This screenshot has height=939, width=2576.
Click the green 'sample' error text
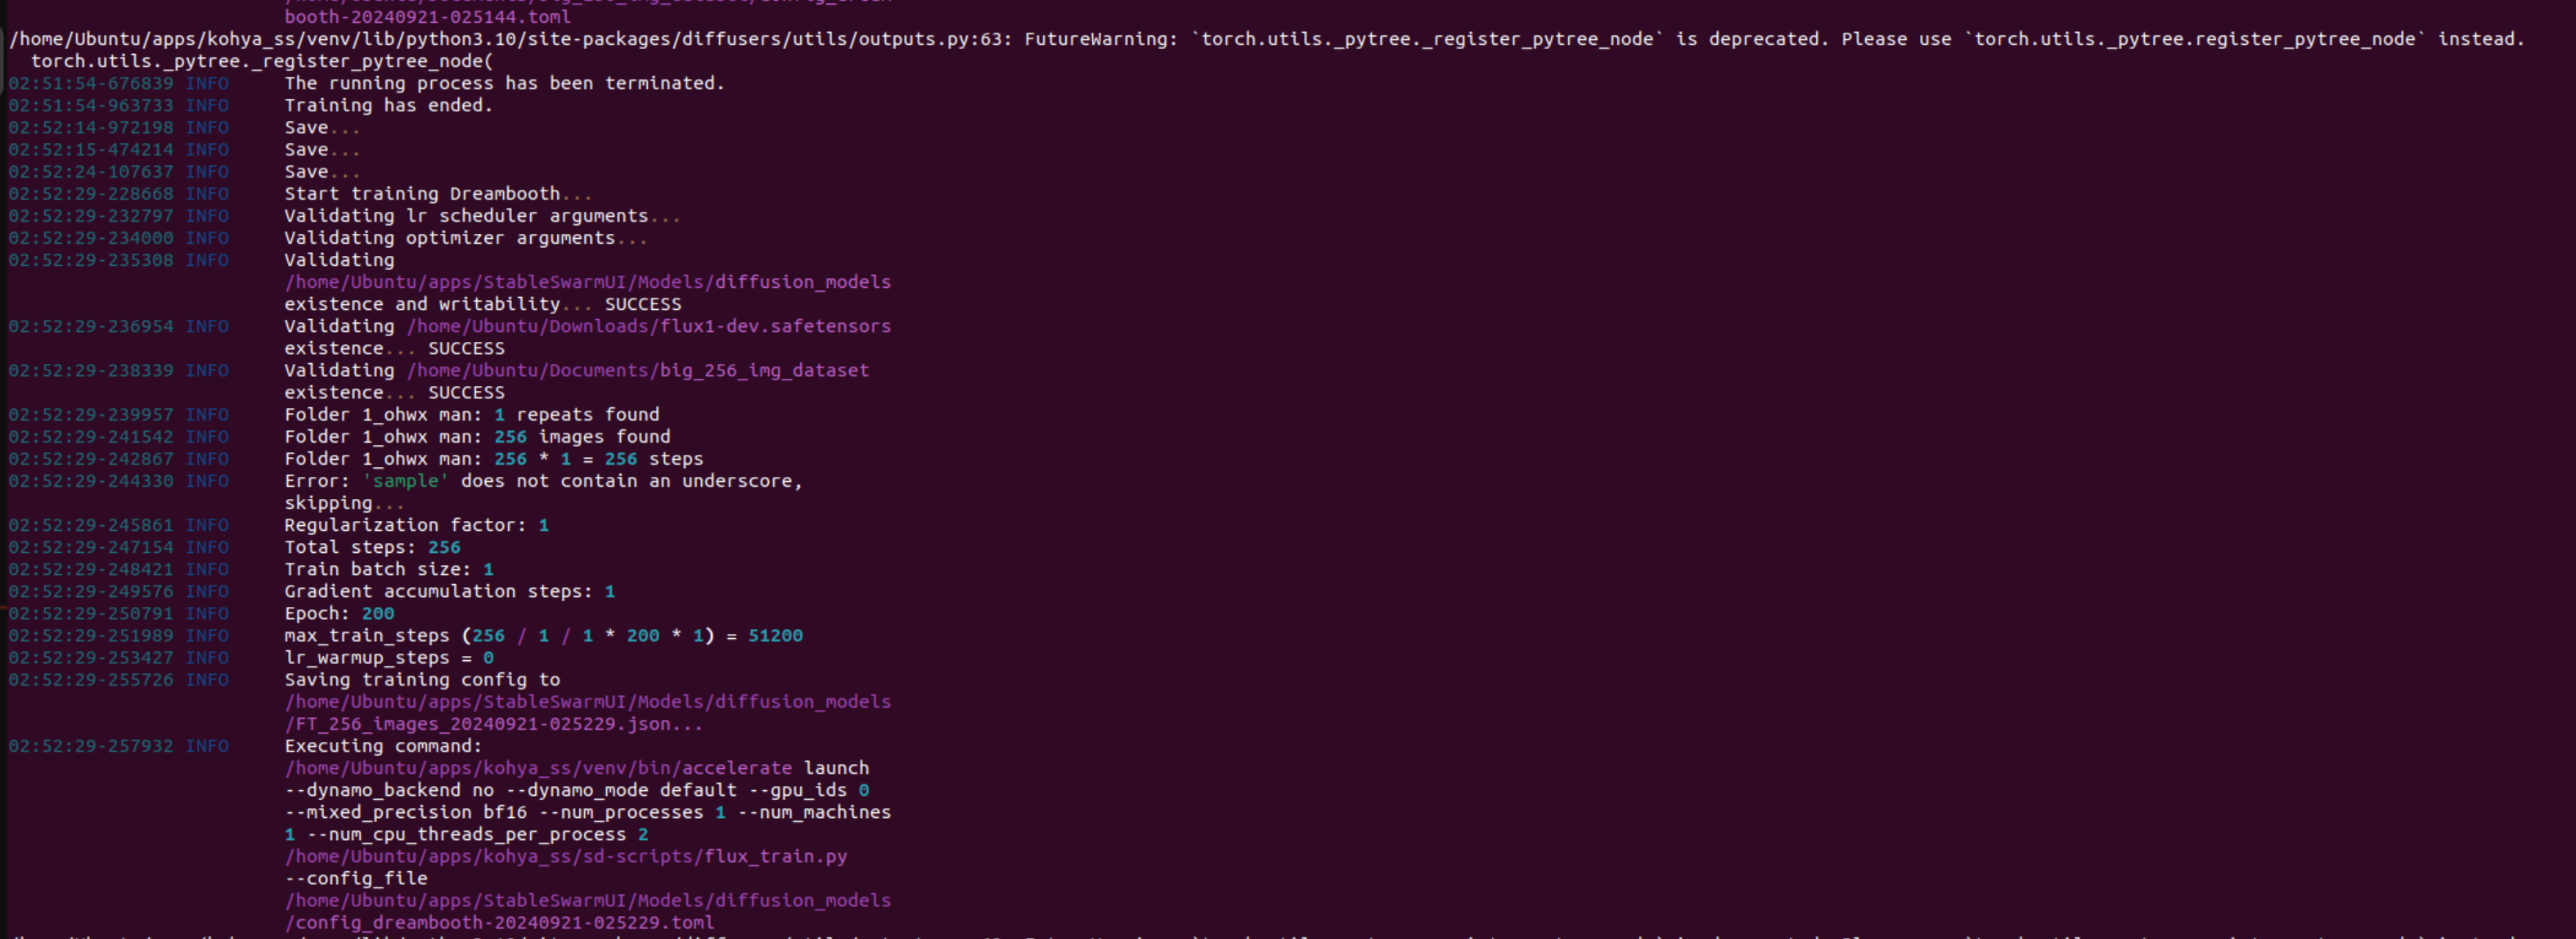pos(405,481)
